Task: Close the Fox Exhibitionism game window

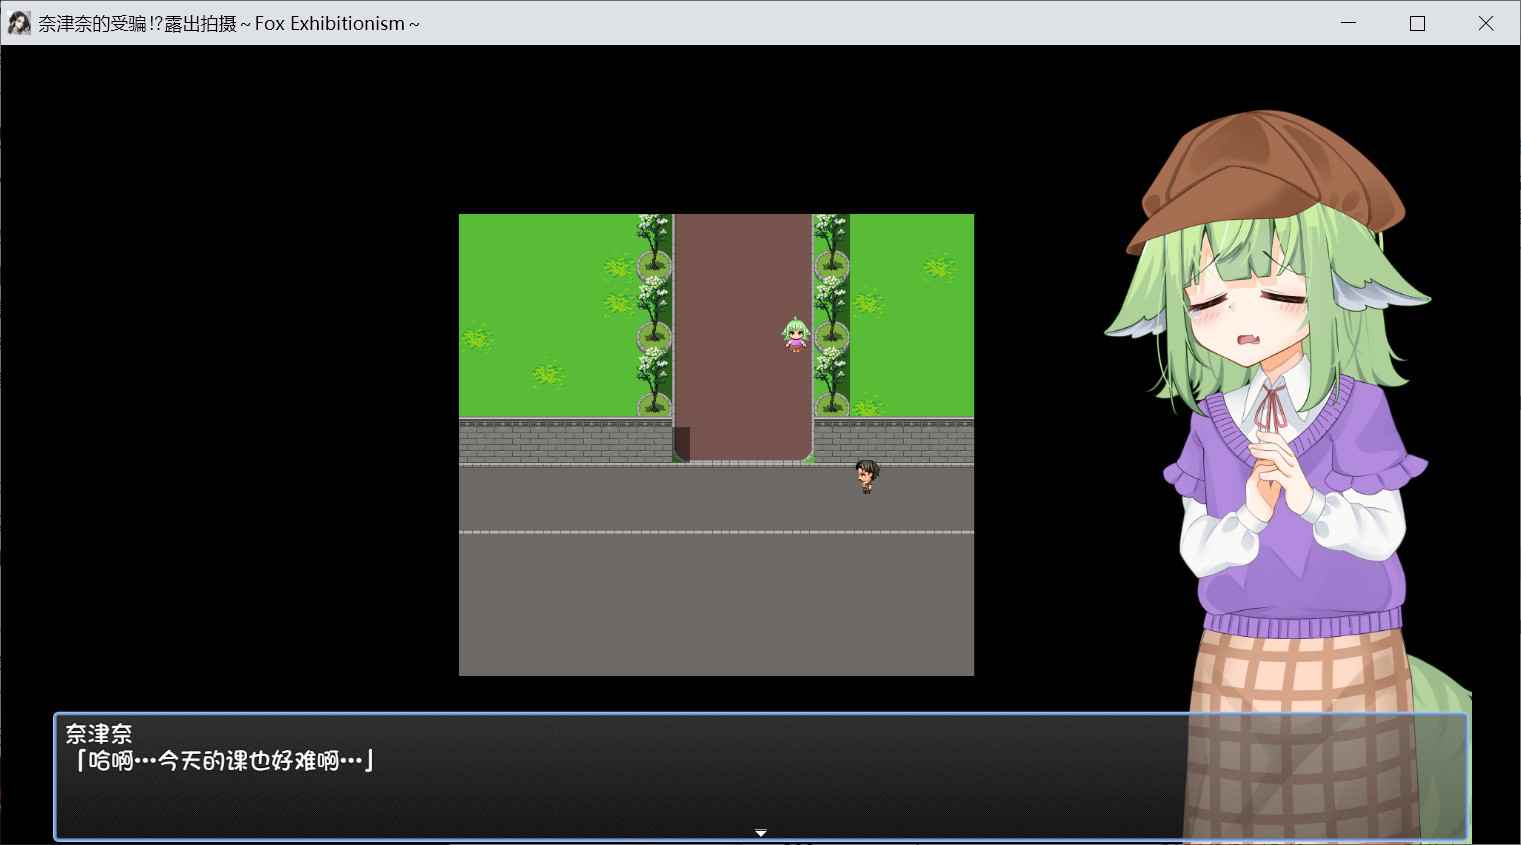Action: coord(1486,23)
